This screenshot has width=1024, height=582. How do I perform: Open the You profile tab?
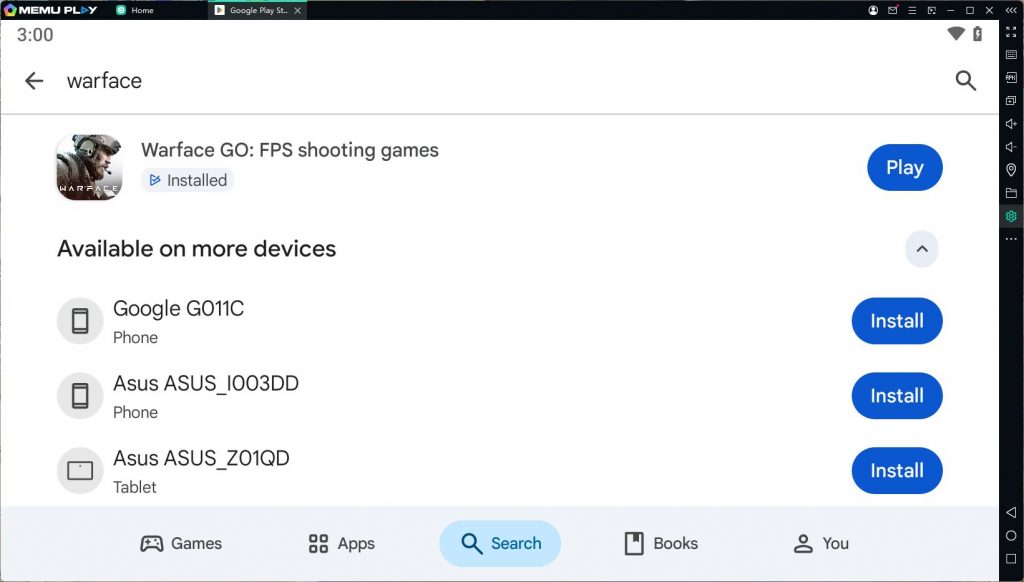(x=820, y=543)
